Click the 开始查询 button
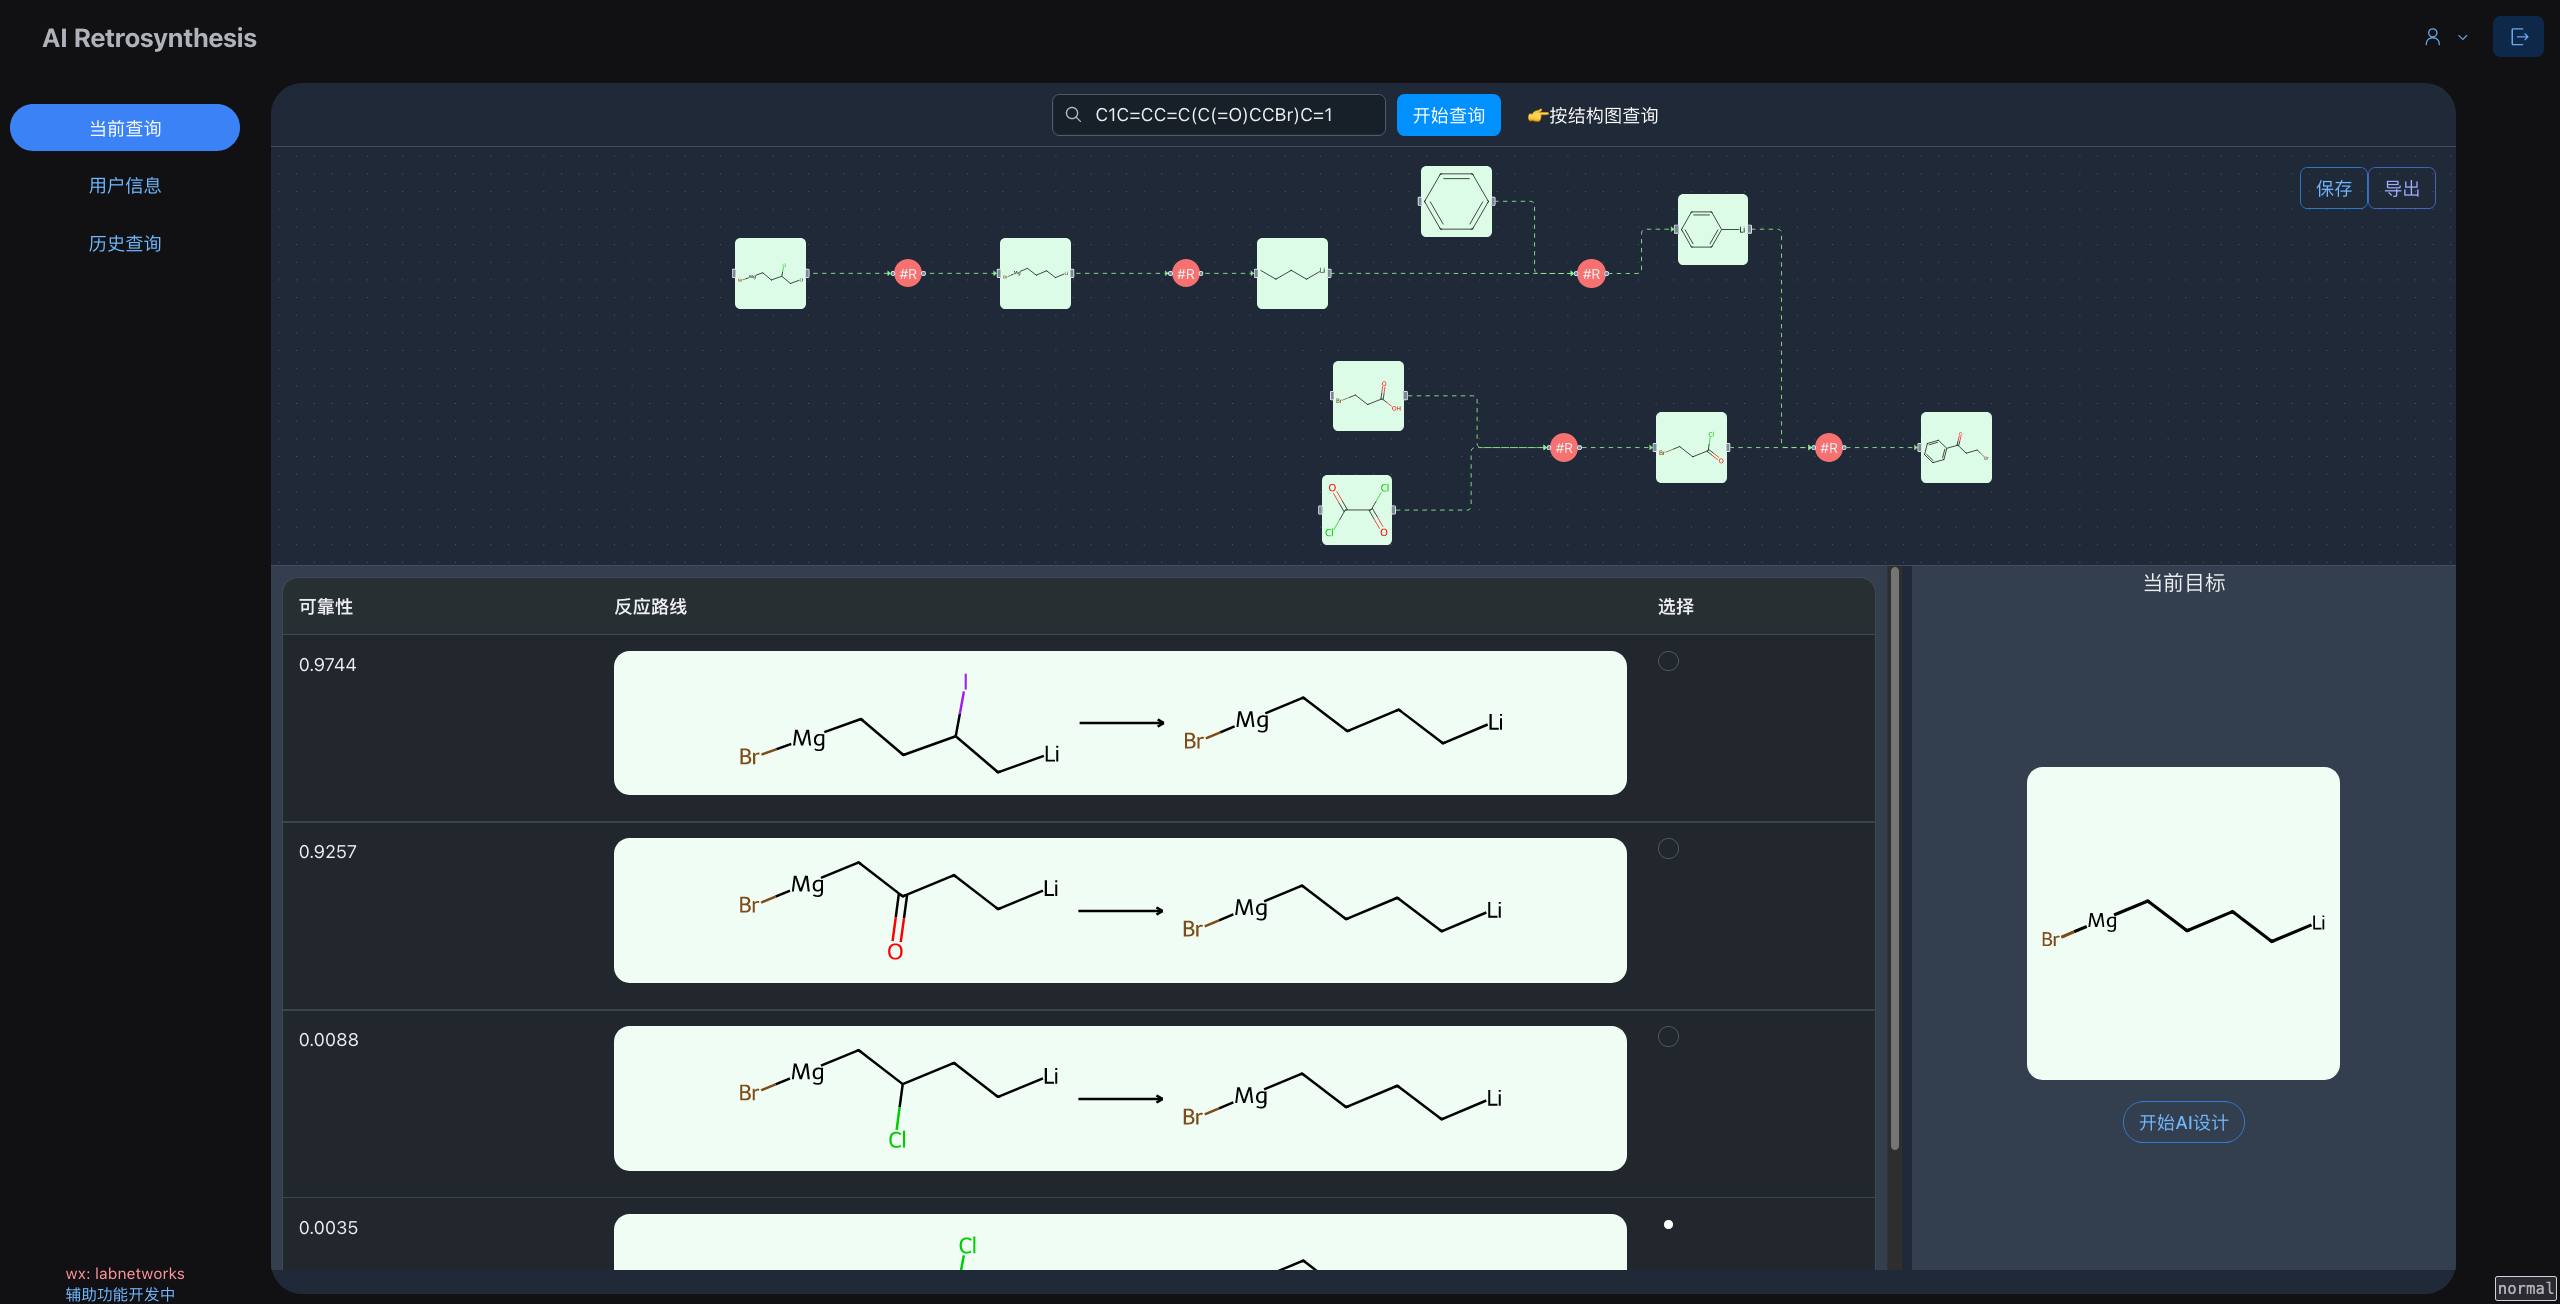Viewport: 2560px width, 1304px height. point(1448,115)
